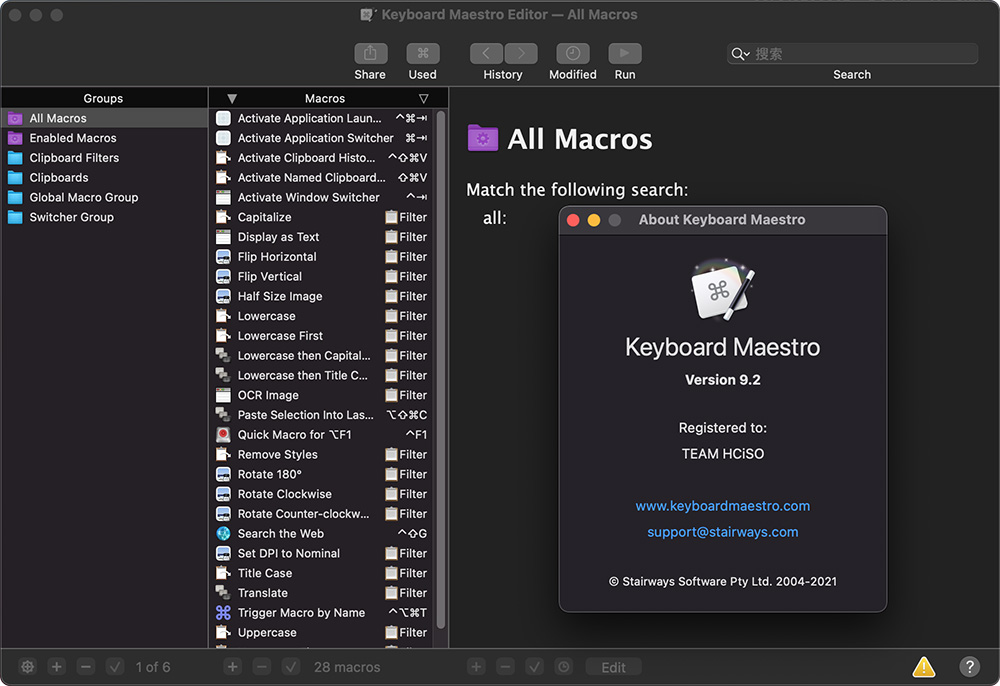Viewport: 1000px width, 686px height.
Task: Open the Clipboard Filters group
Action: [x=104, y=157]
